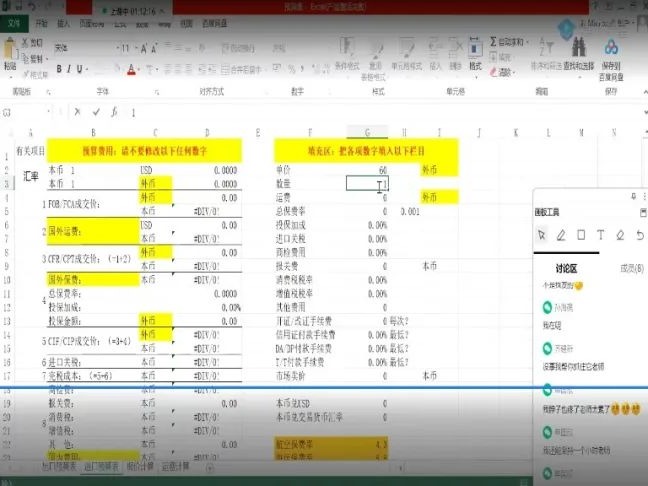The width and height of the screenshot is (648, 486).
Task: Switch to the 报价计算 sheet tab
Action: click(x=136, y=466)
